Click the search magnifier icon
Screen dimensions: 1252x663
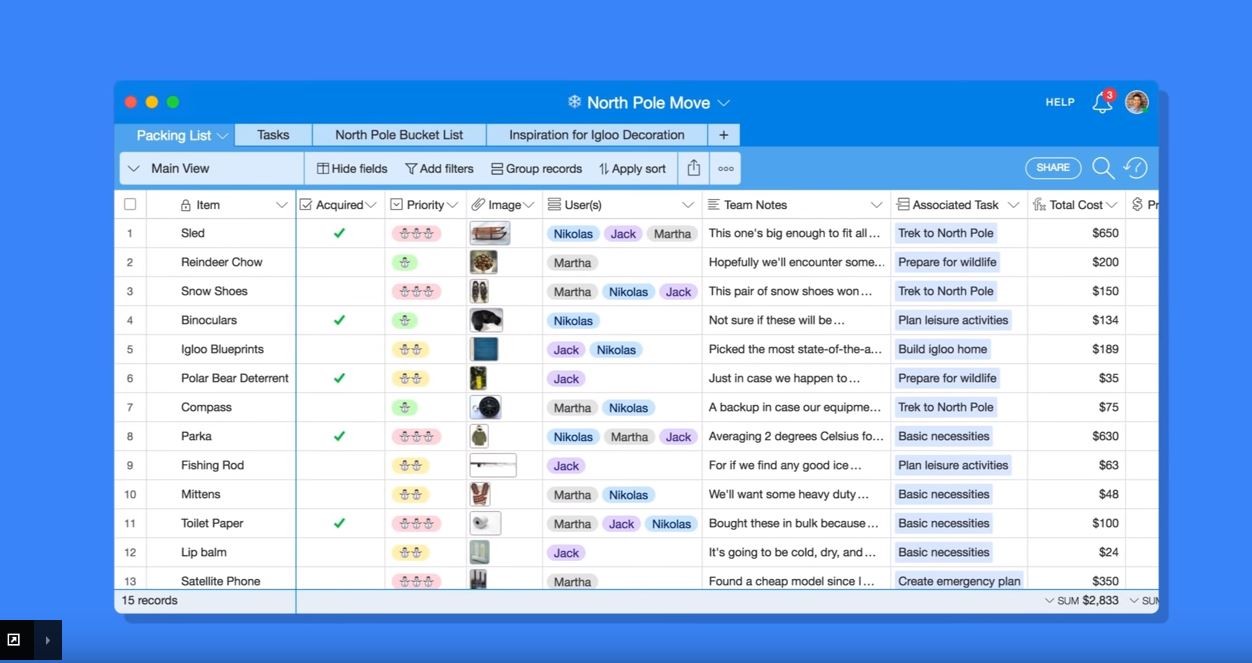coord(1103,168)
